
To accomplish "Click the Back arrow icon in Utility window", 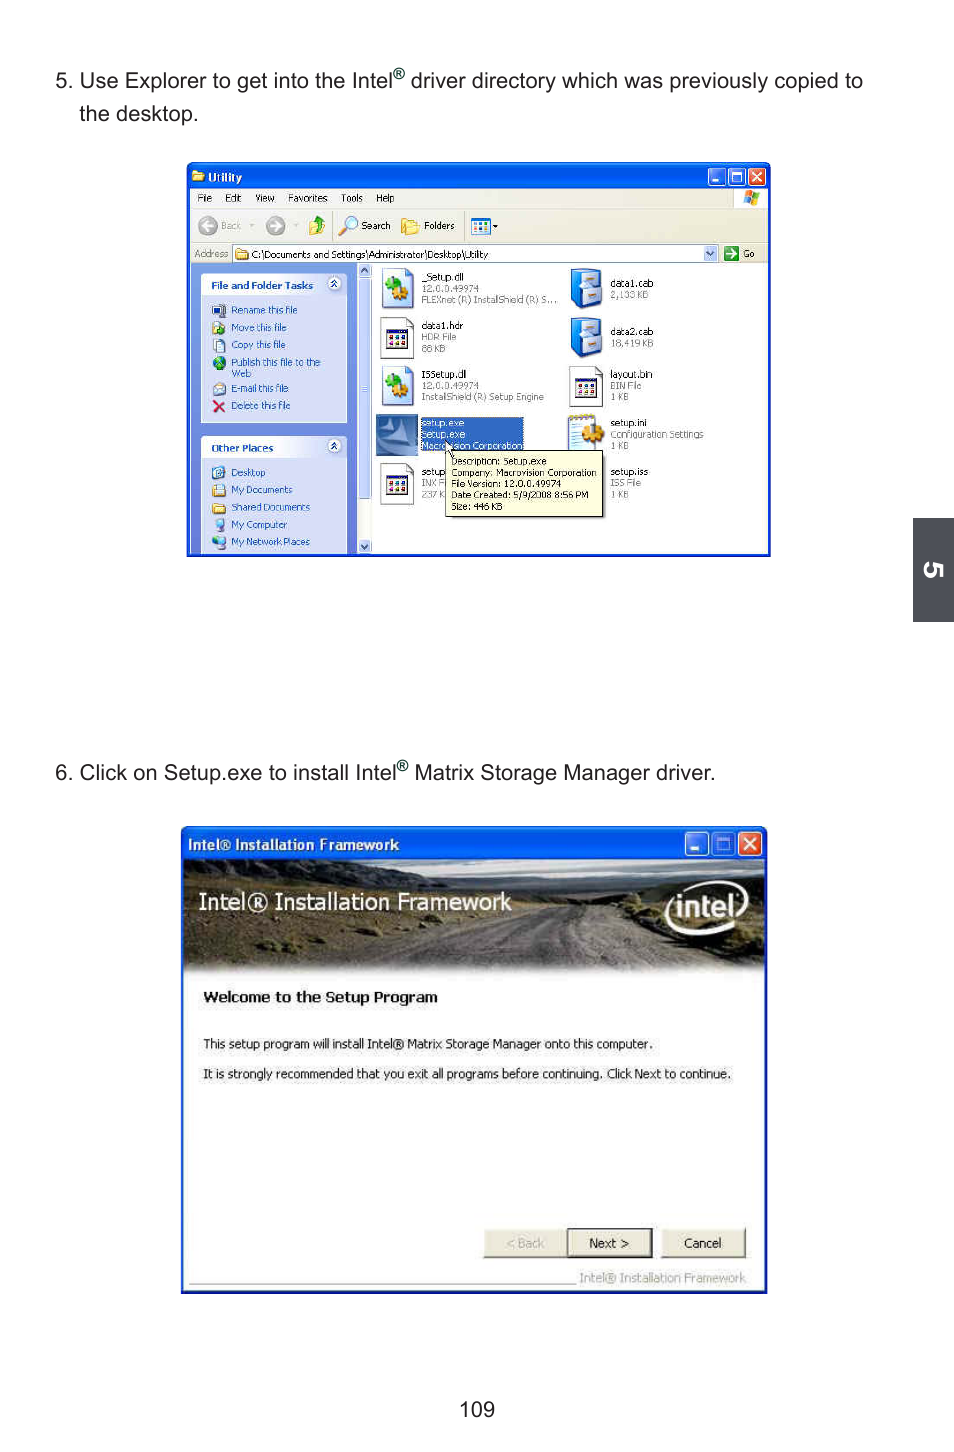I will pos(208,226).
